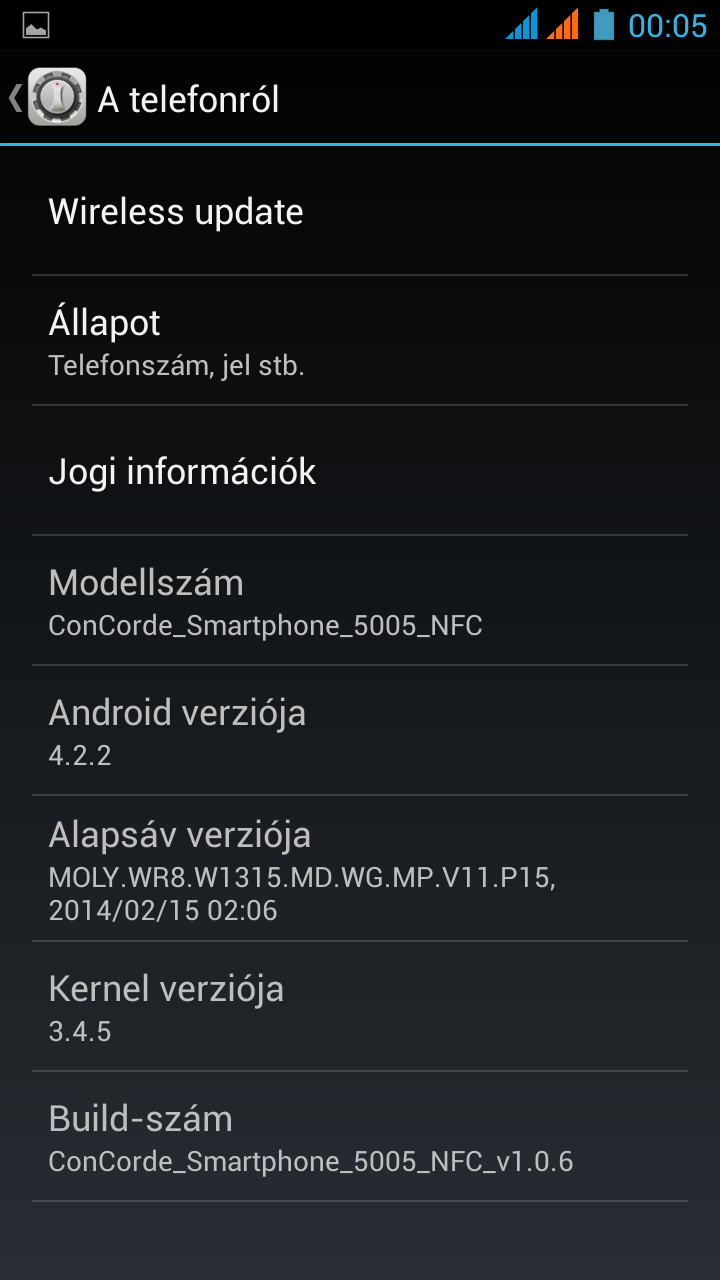The width and height of the screenshot is (720, 1280).
Task: Tap the back chevron beside Settings icon
Action: point(15,97)
